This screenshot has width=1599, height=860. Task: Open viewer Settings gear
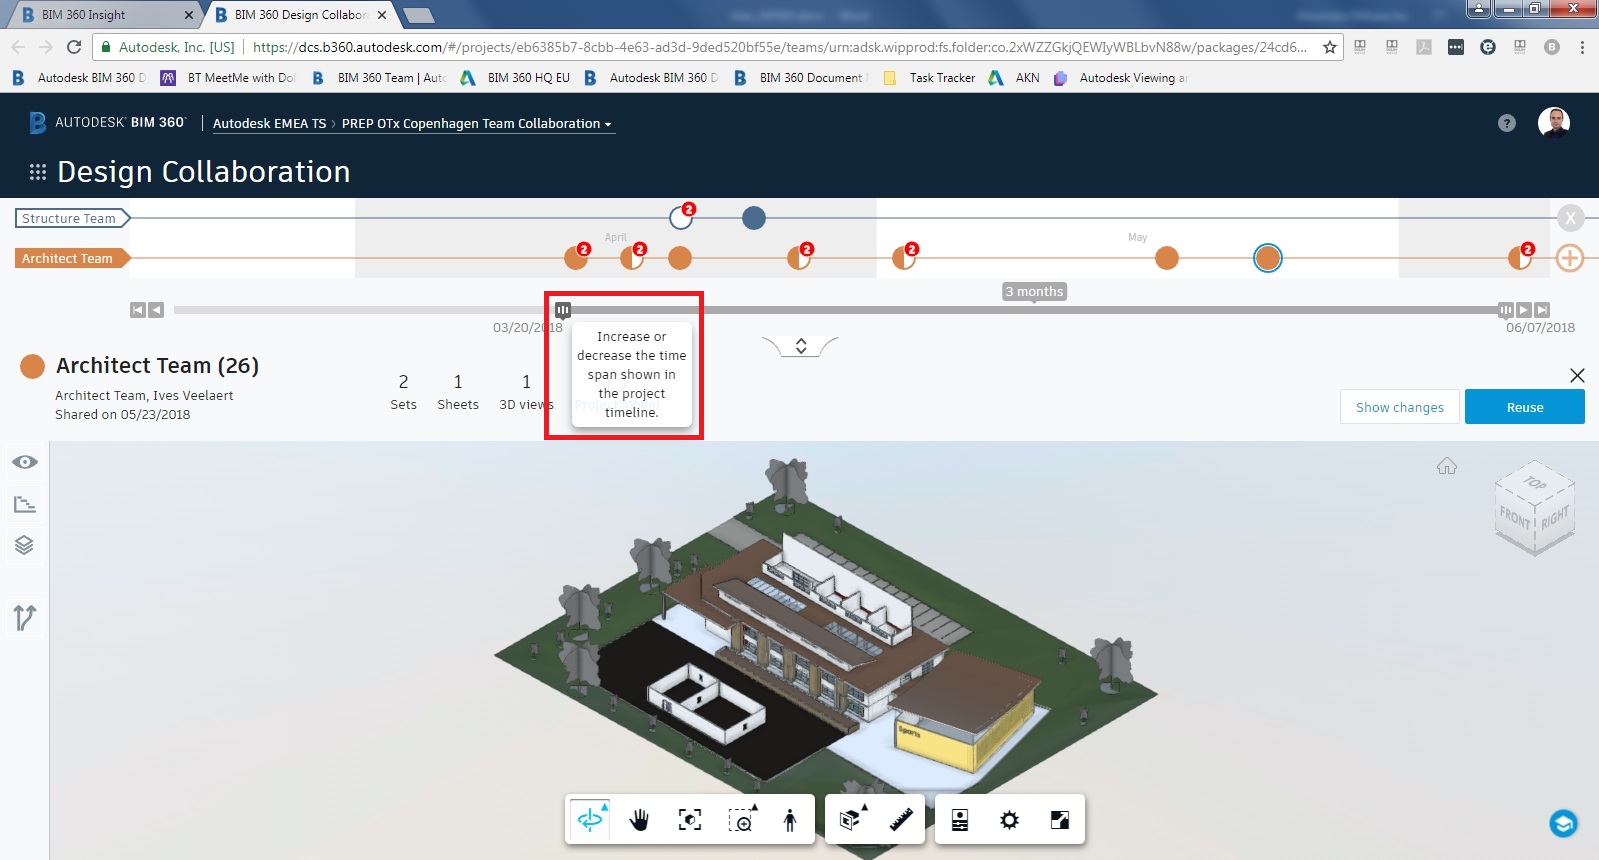point(1010,820)
